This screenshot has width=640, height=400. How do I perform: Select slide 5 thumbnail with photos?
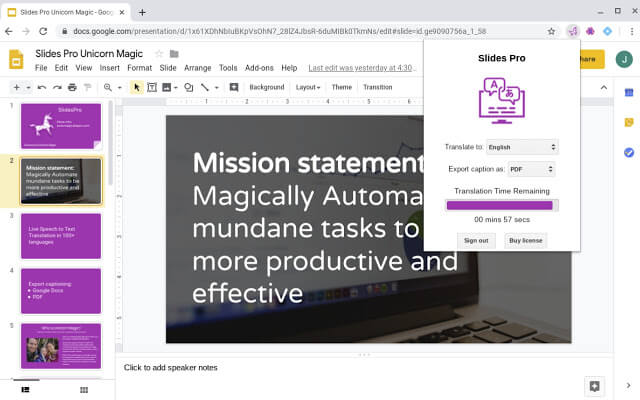61,346
